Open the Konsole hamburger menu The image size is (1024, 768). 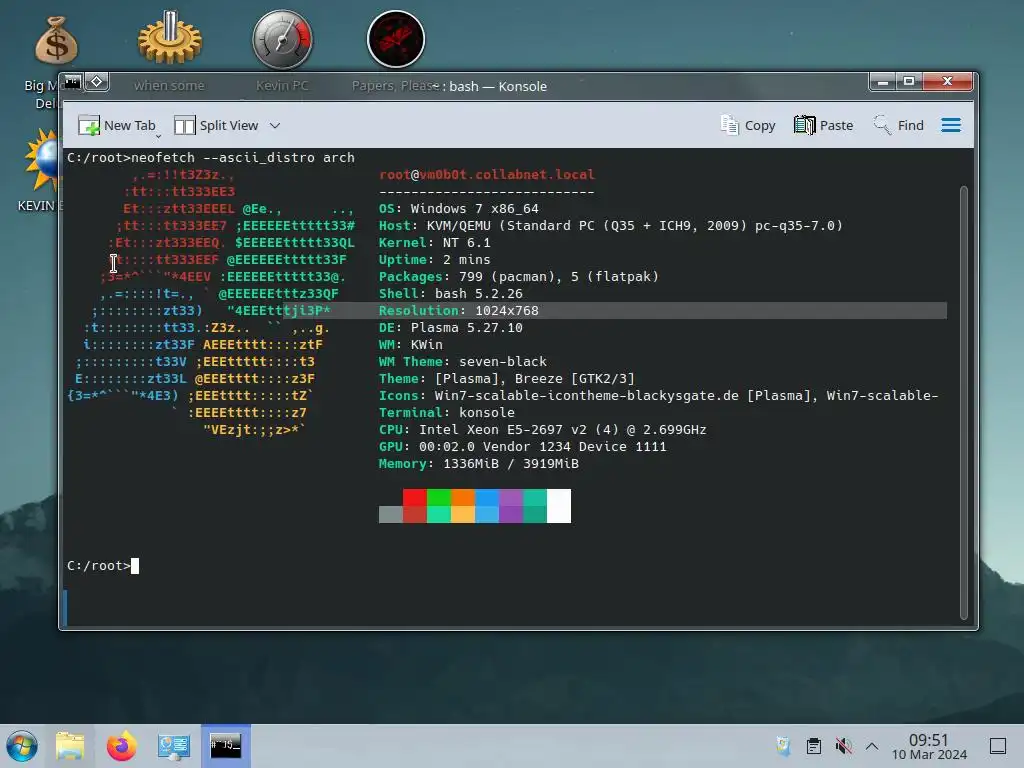pos(951,125)
